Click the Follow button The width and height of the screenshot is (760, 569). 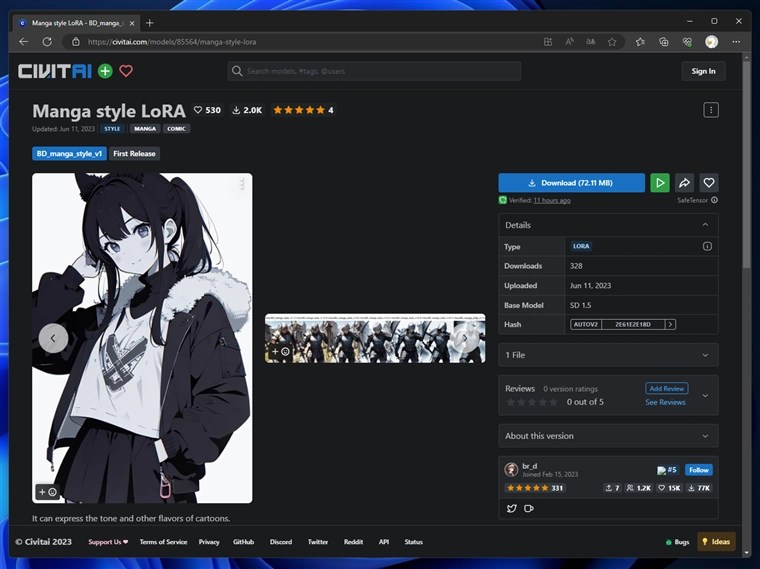coord(698,470)
